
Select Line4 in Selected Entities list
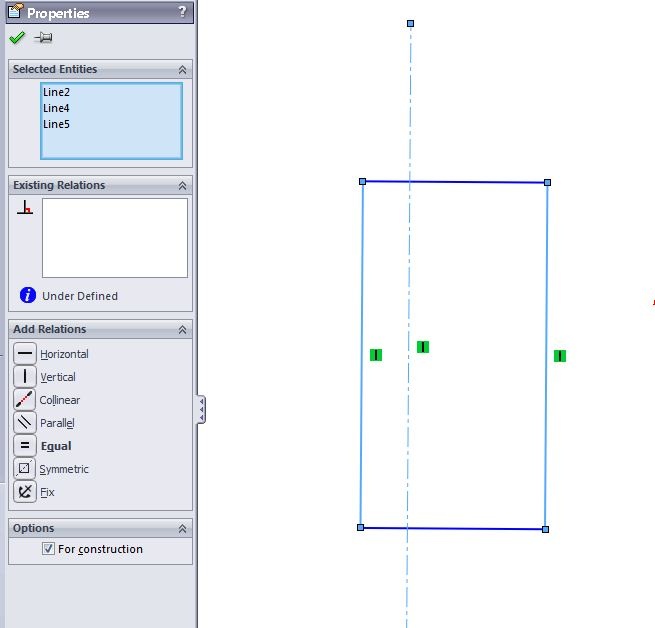[56, 108]
